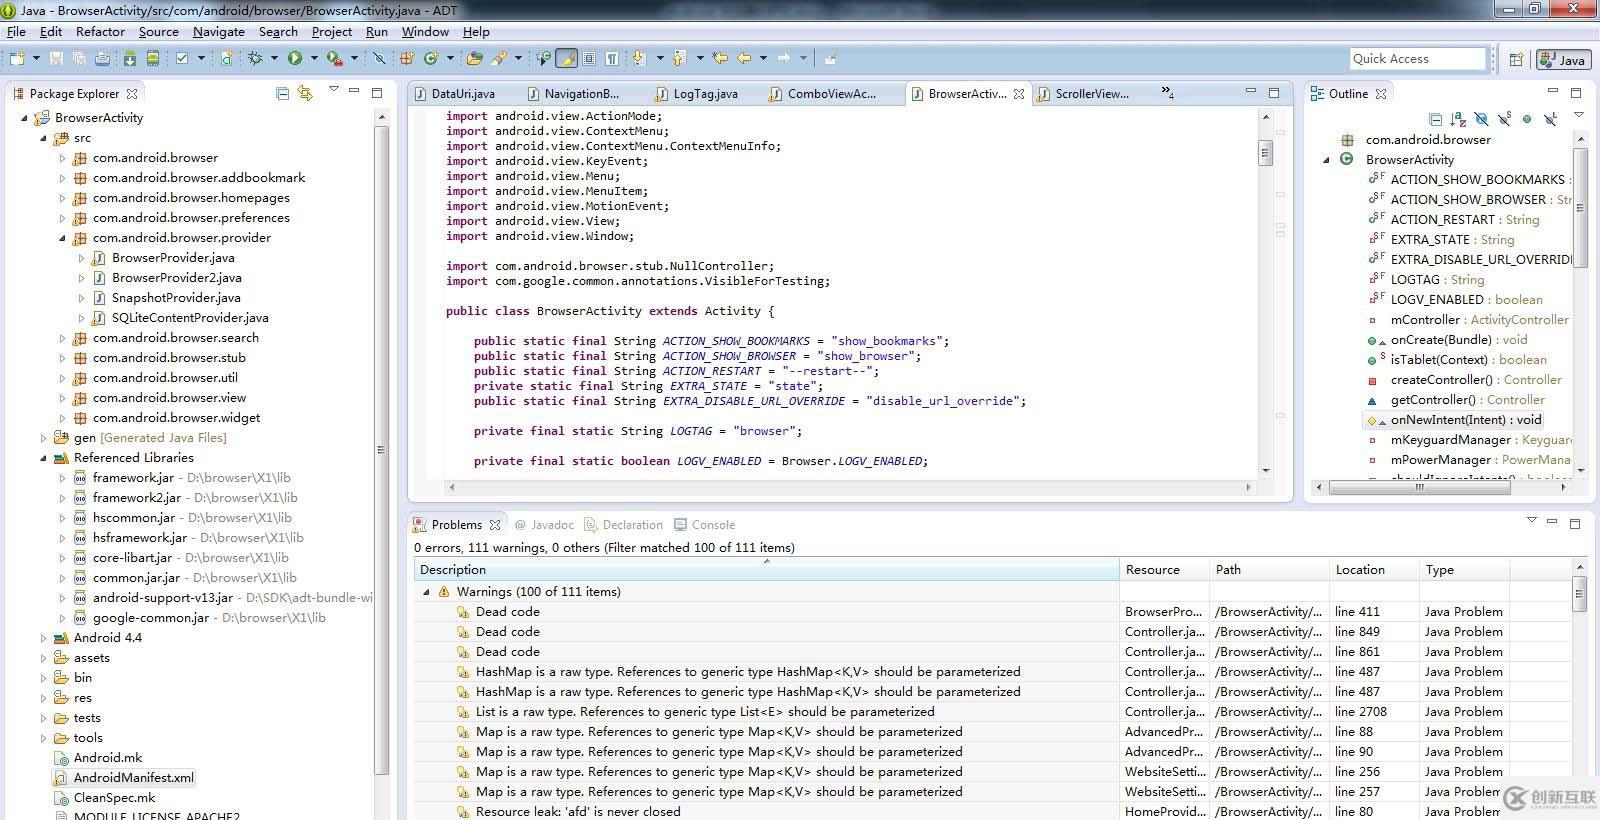Click the Last Edit Location icon
Viewport: 1600px width, 820px height.
719,58
